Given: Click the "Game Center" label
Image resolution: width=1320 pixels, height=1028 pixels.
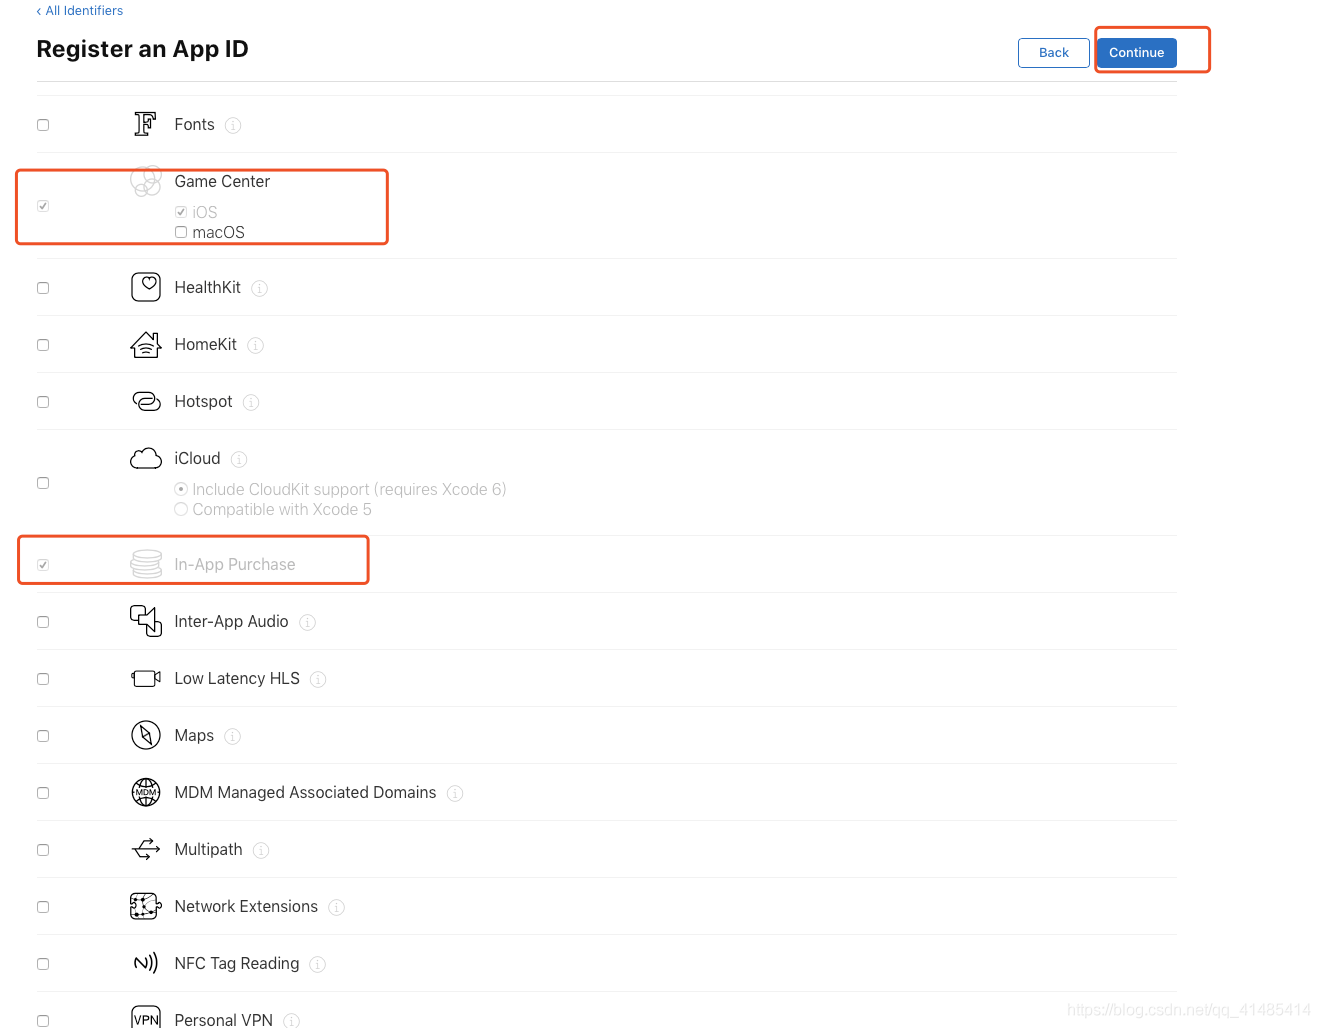Looking at the screenshot, I should click(x=222, y=181).
